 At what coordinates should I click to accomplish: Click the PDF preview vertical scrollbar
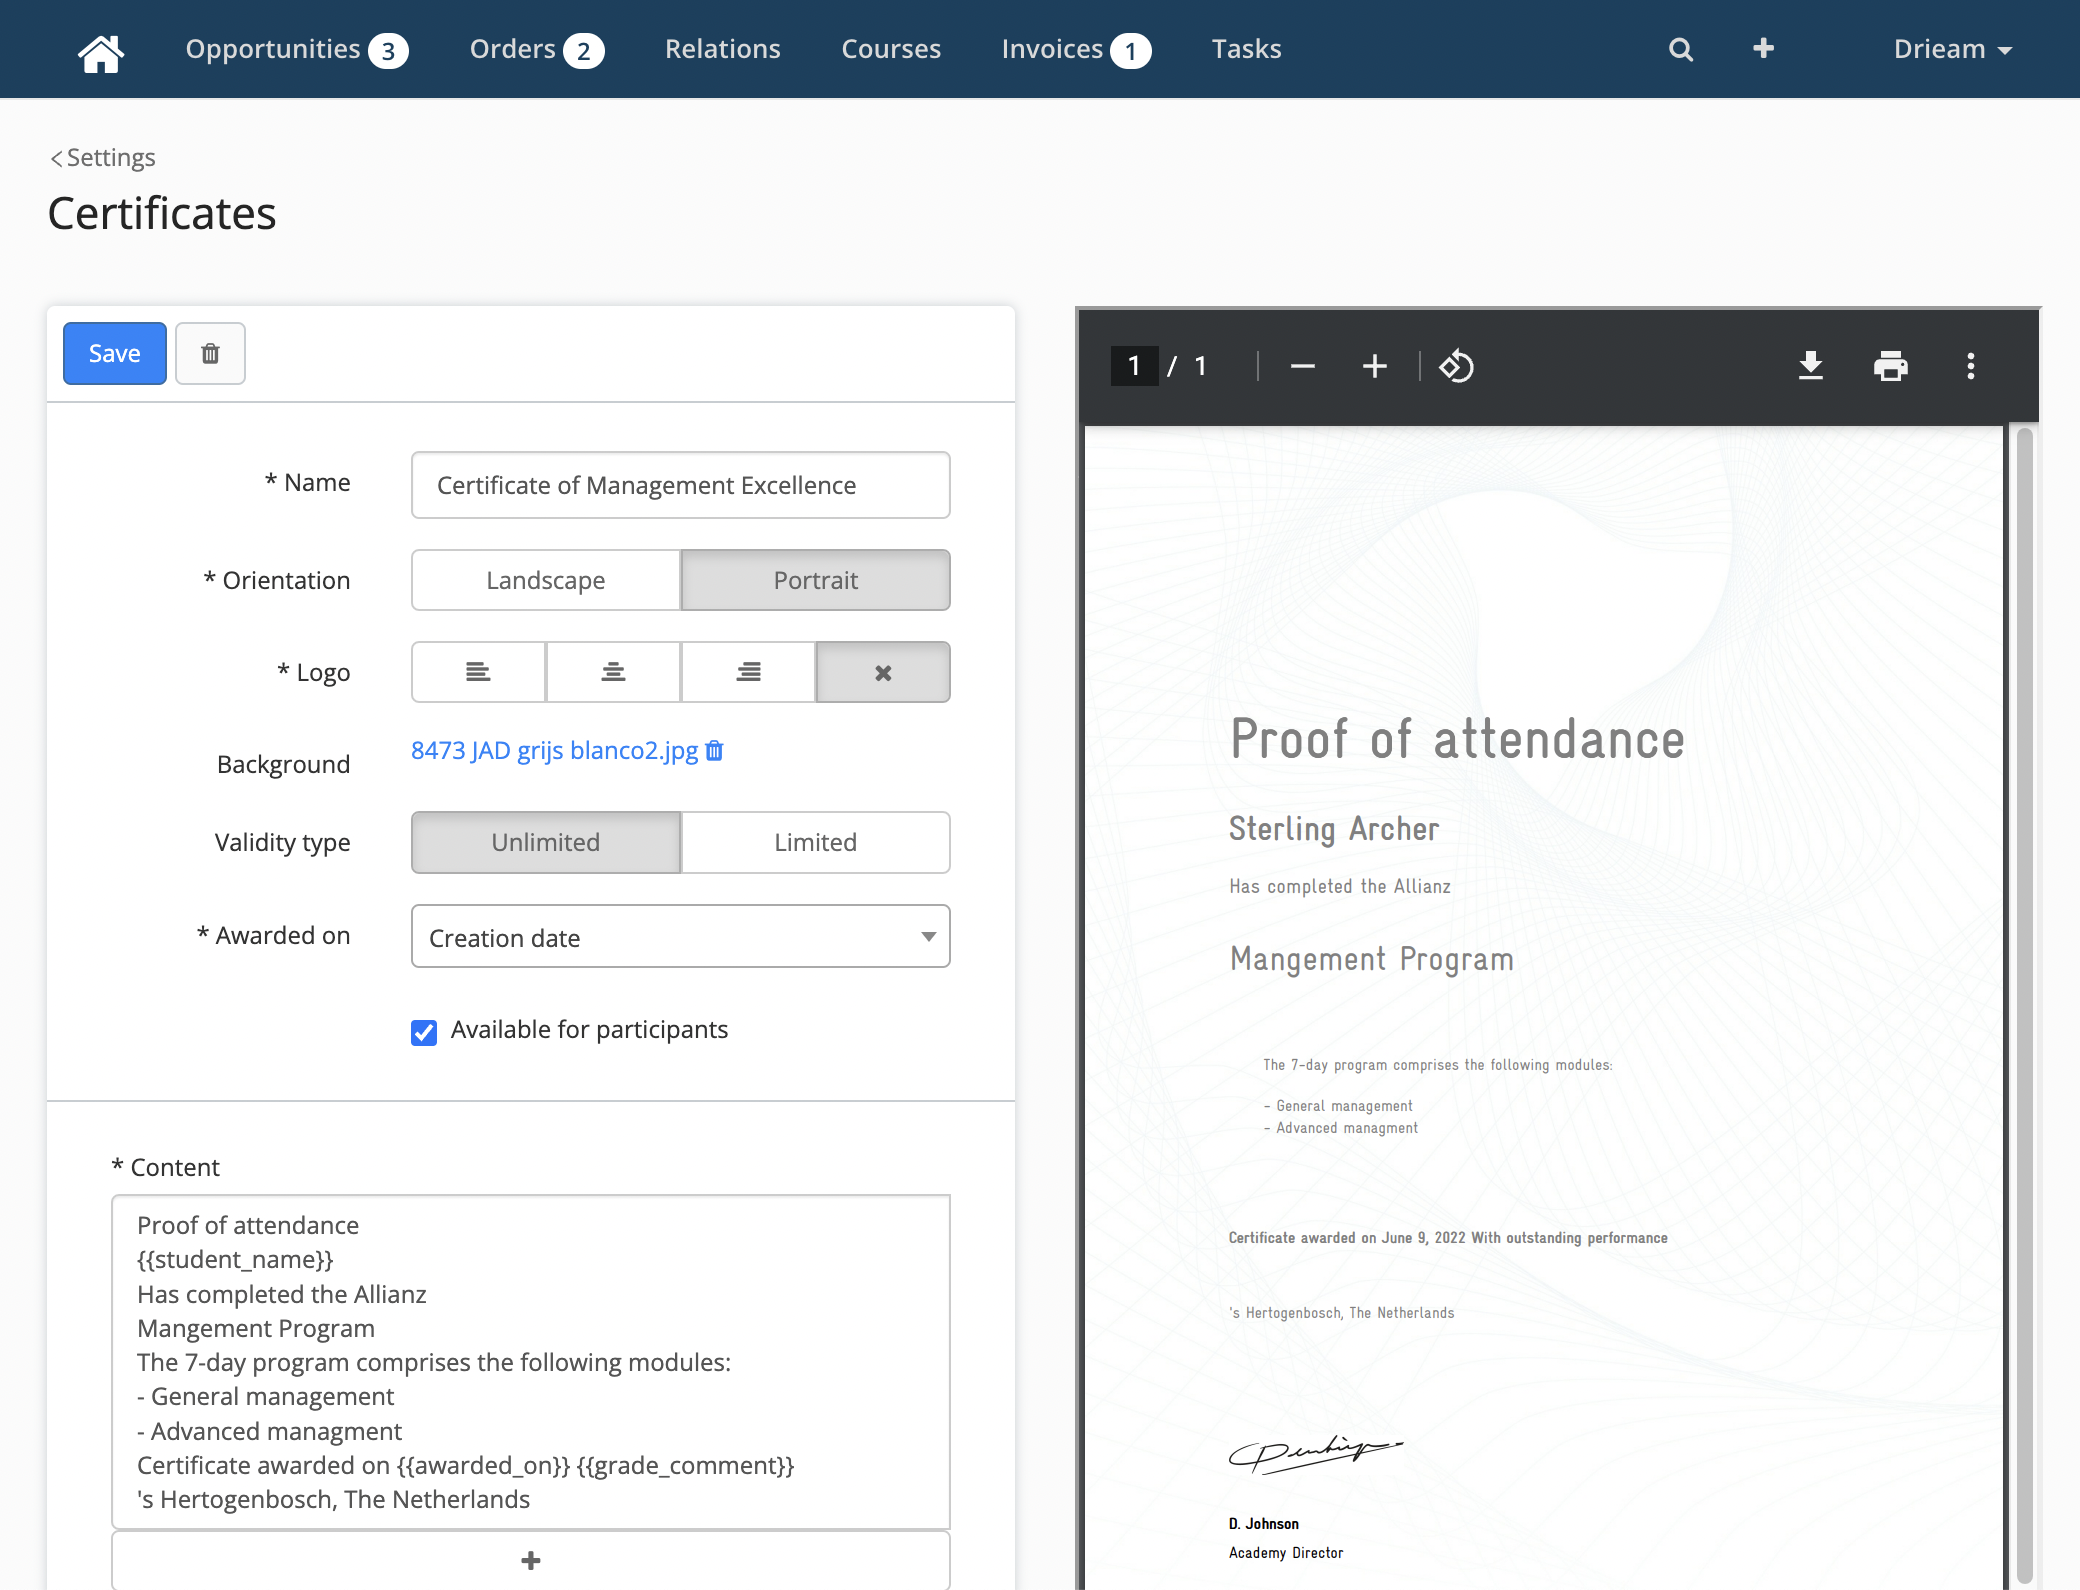click(x=2025, y=1005)
